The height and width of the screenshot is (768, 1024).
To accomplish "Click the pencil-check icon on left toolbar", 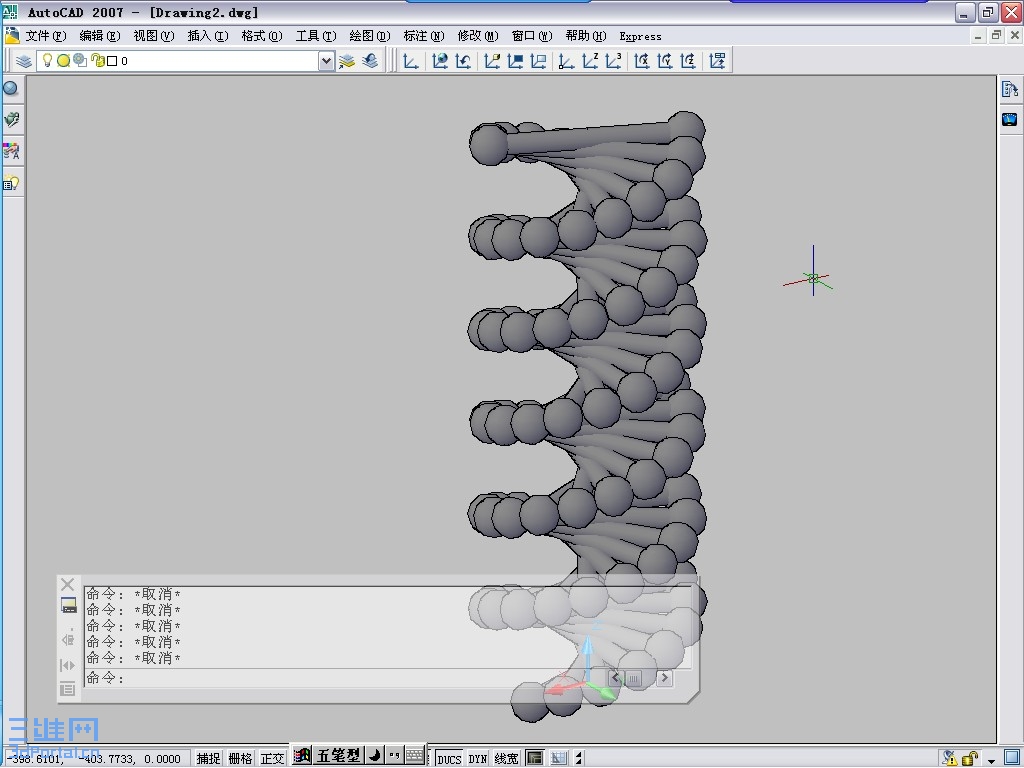I will 12,120.
